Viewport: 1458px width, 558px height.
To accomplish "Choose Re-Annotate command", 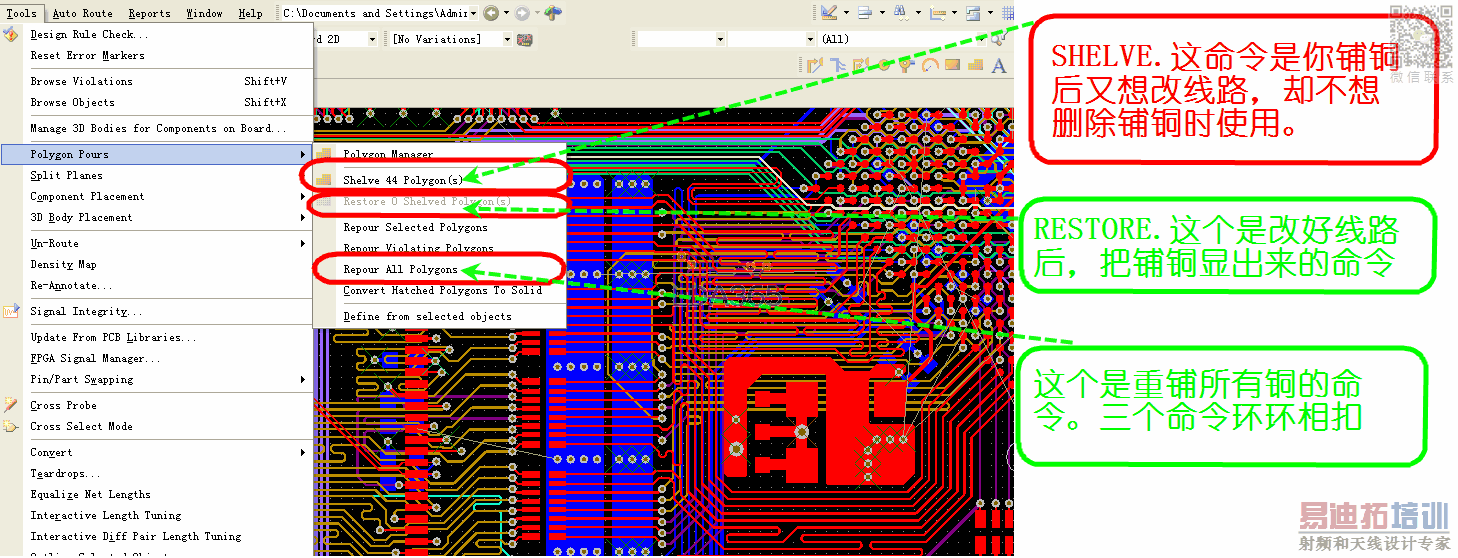I will pos(70,286).
